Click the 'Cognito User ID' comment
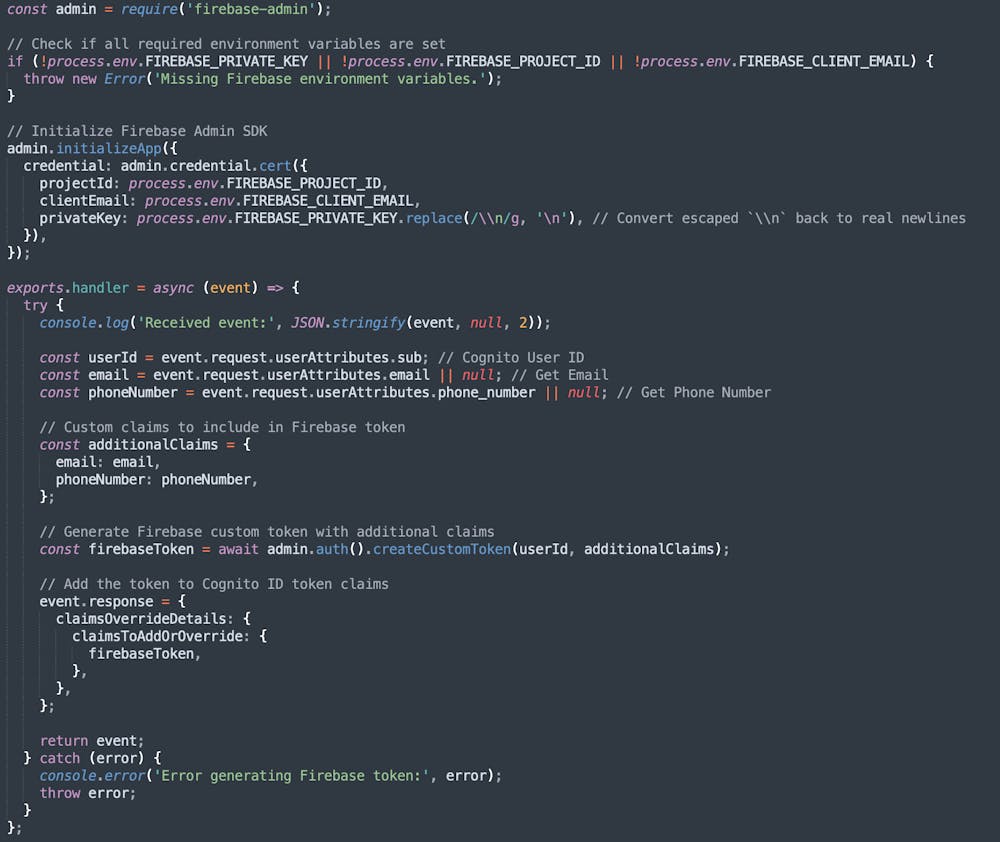 511,357
